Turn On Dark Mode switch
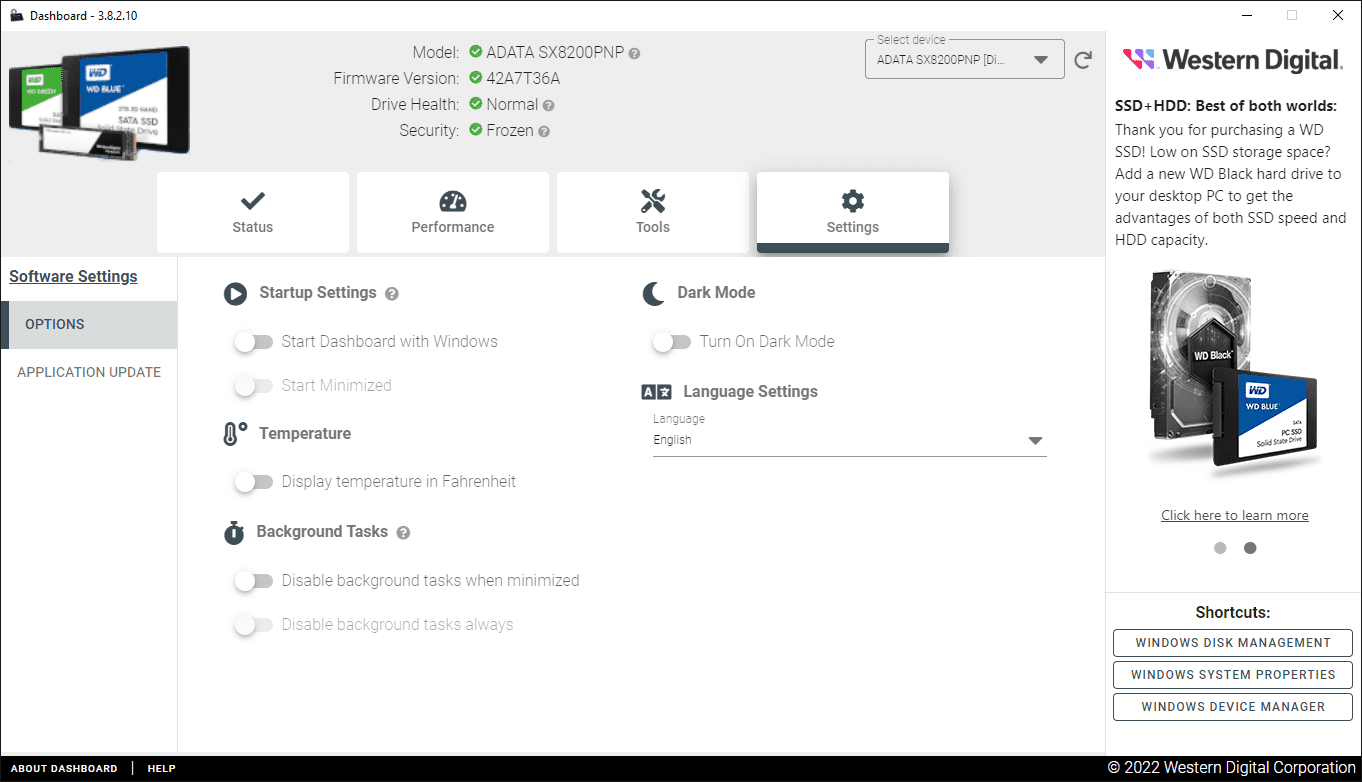 point(671,342)
